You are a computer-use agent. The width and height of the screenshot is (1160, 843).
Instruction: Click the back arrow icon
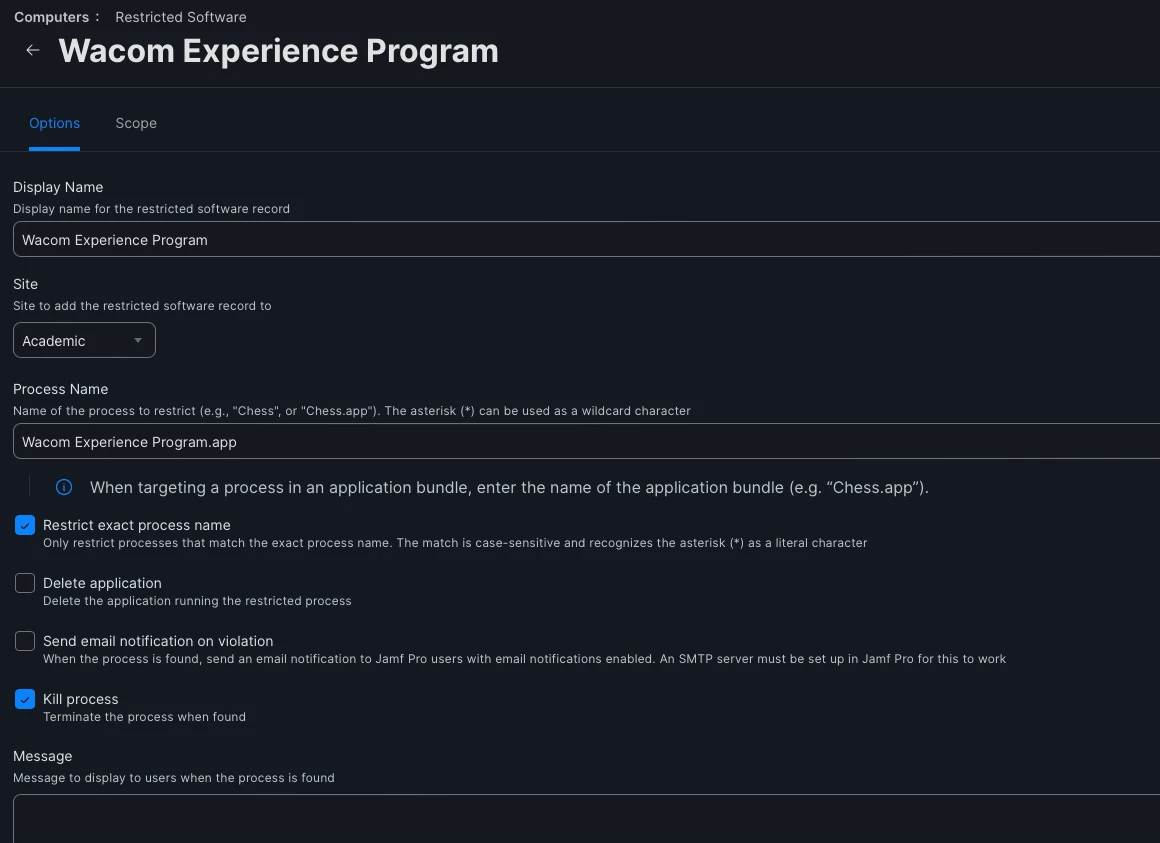click(x=33, y=50)
